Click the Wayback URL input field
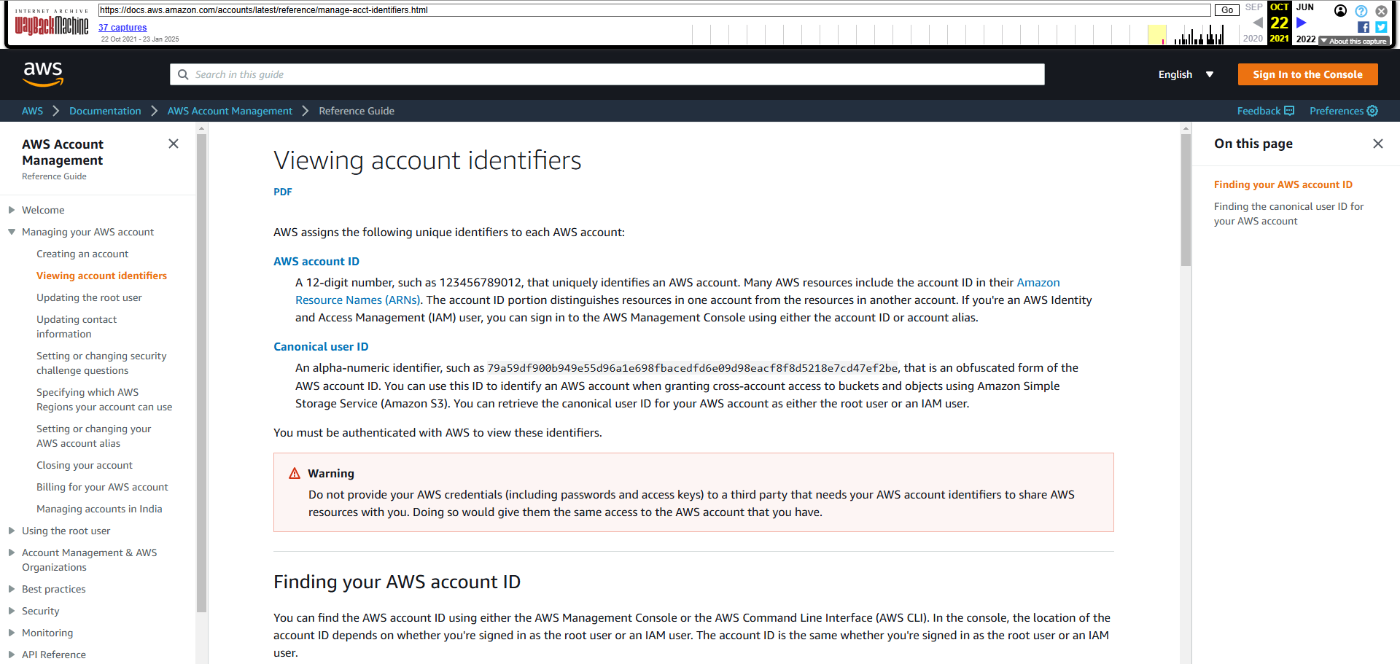The height and width of the screenshot is (664, 1400). [x=654, y=10]
